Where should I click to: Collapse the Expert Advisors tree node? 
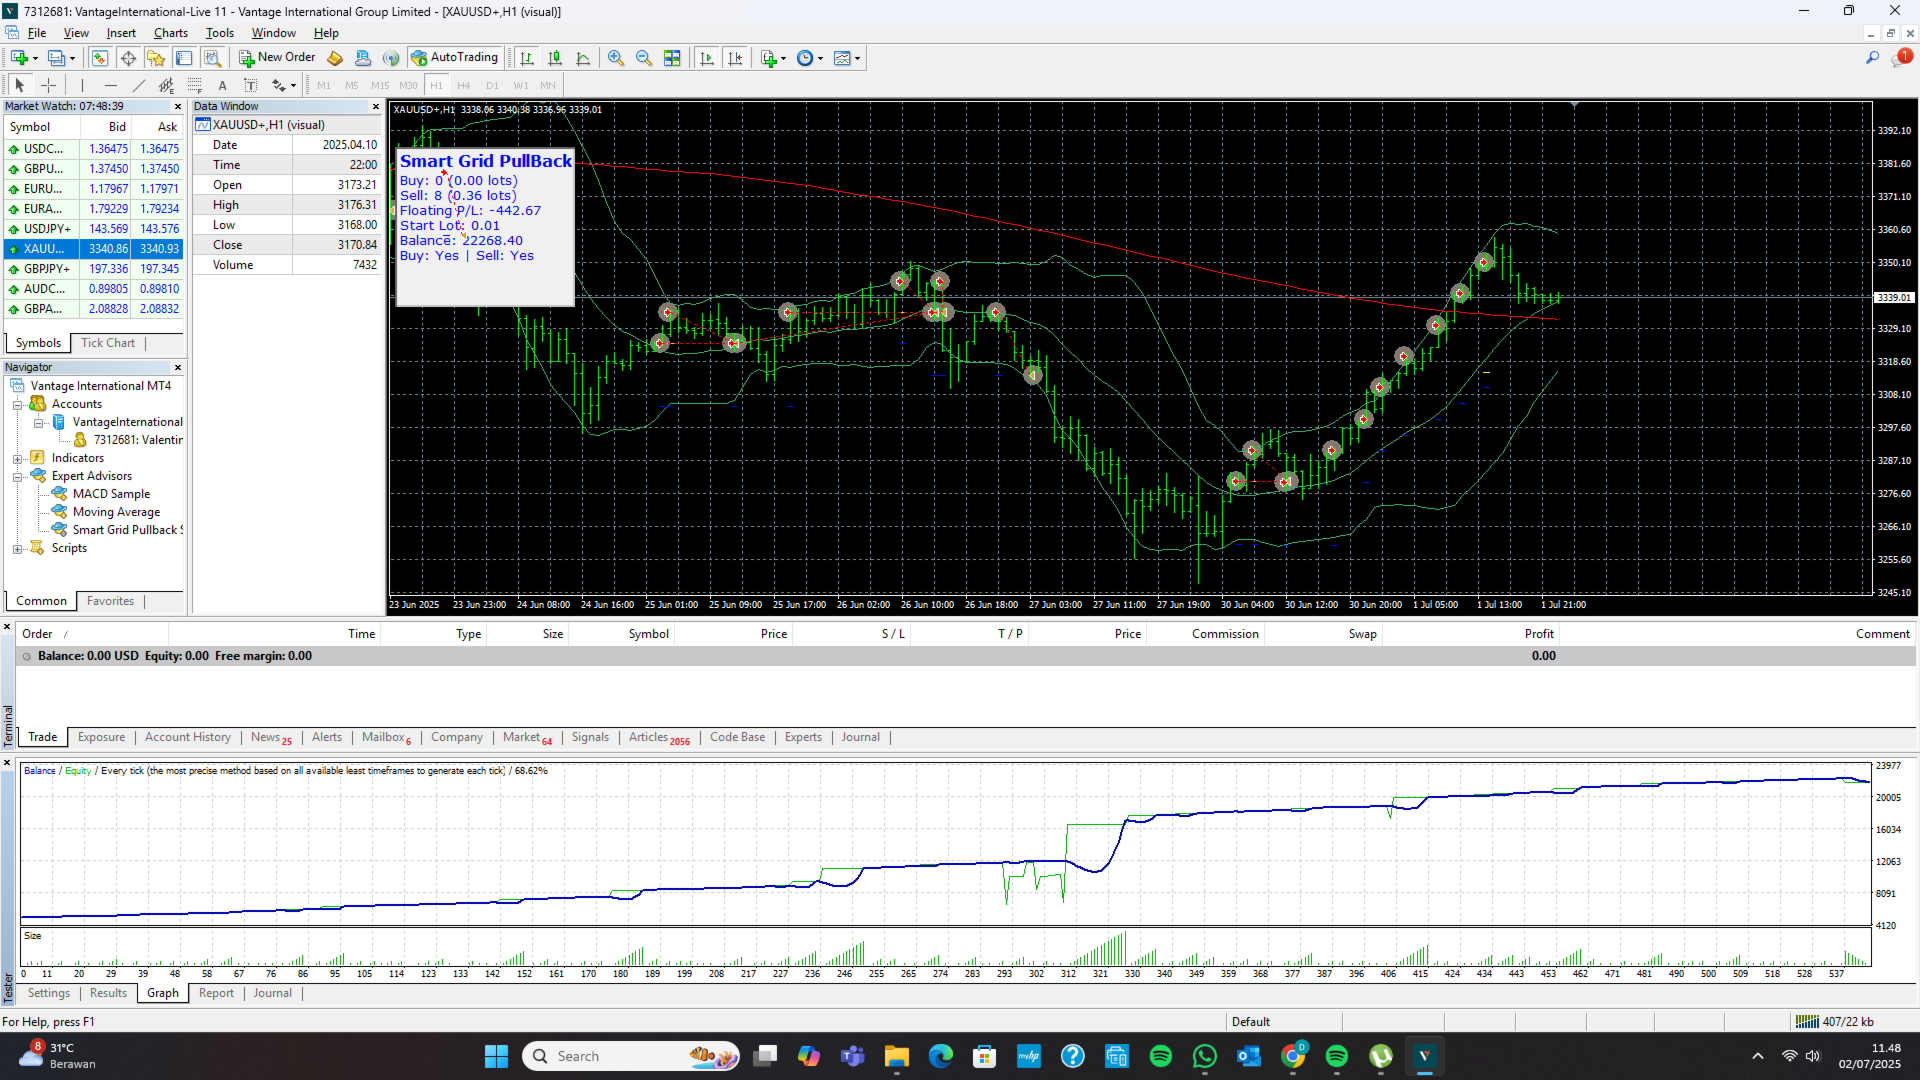point(17,477)
